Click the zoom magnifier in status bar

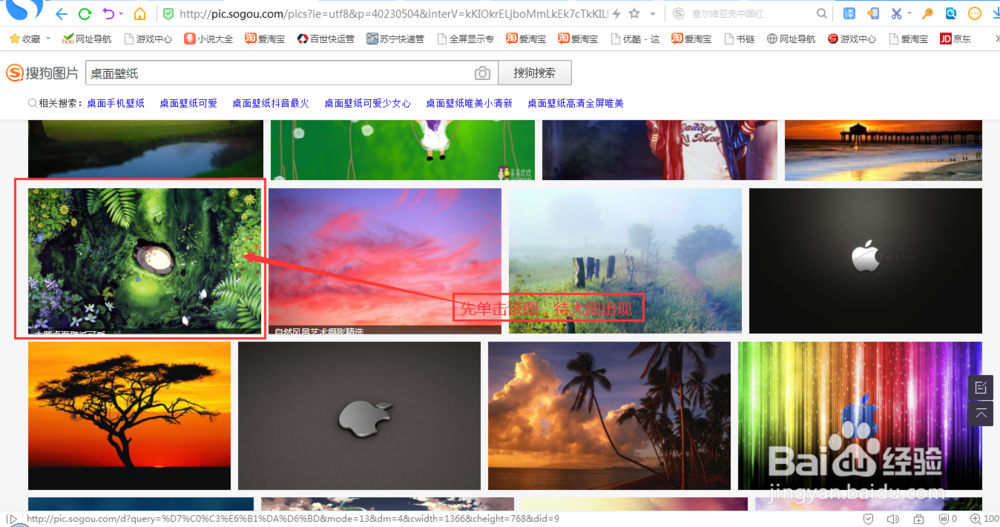tap(975, 519)
